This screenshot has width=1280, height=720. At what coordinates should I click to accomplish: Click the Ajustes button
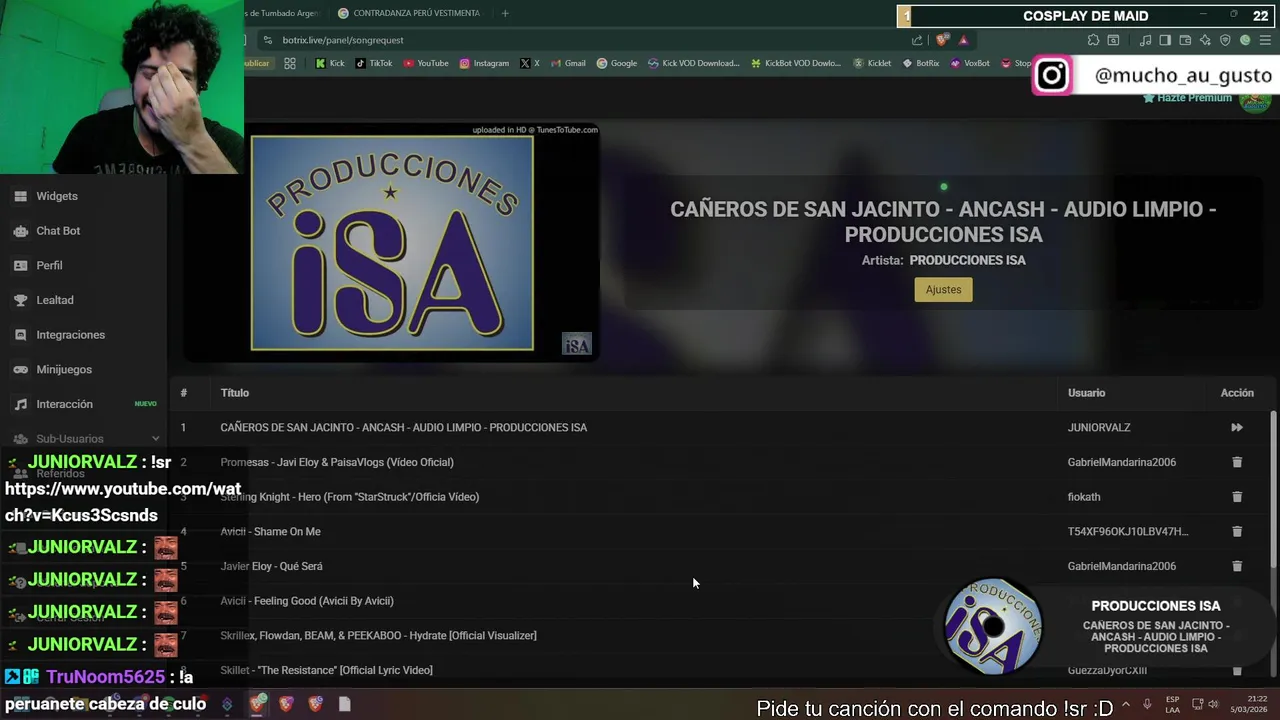[x=943, y=289]
